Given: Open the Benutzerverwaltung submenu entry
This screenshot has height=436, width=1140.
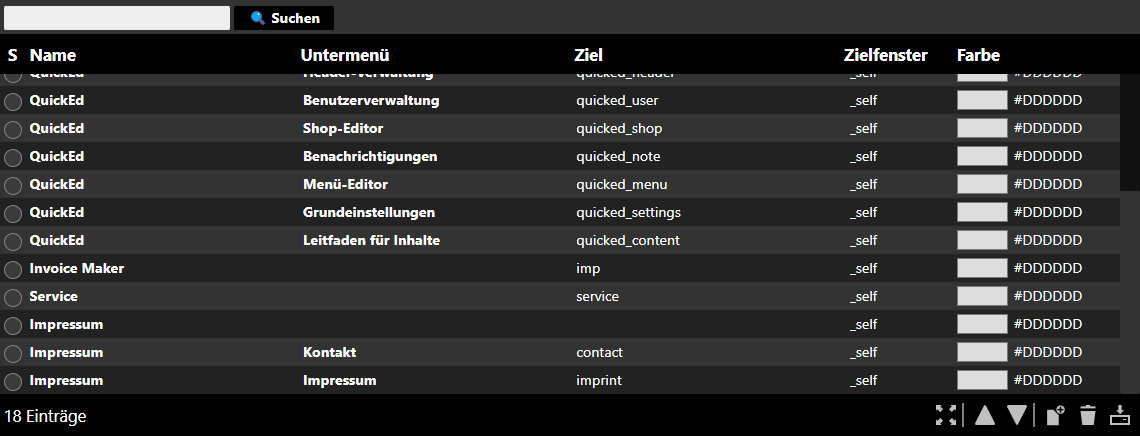Looking at the screenshot, I should pos(371,100).
